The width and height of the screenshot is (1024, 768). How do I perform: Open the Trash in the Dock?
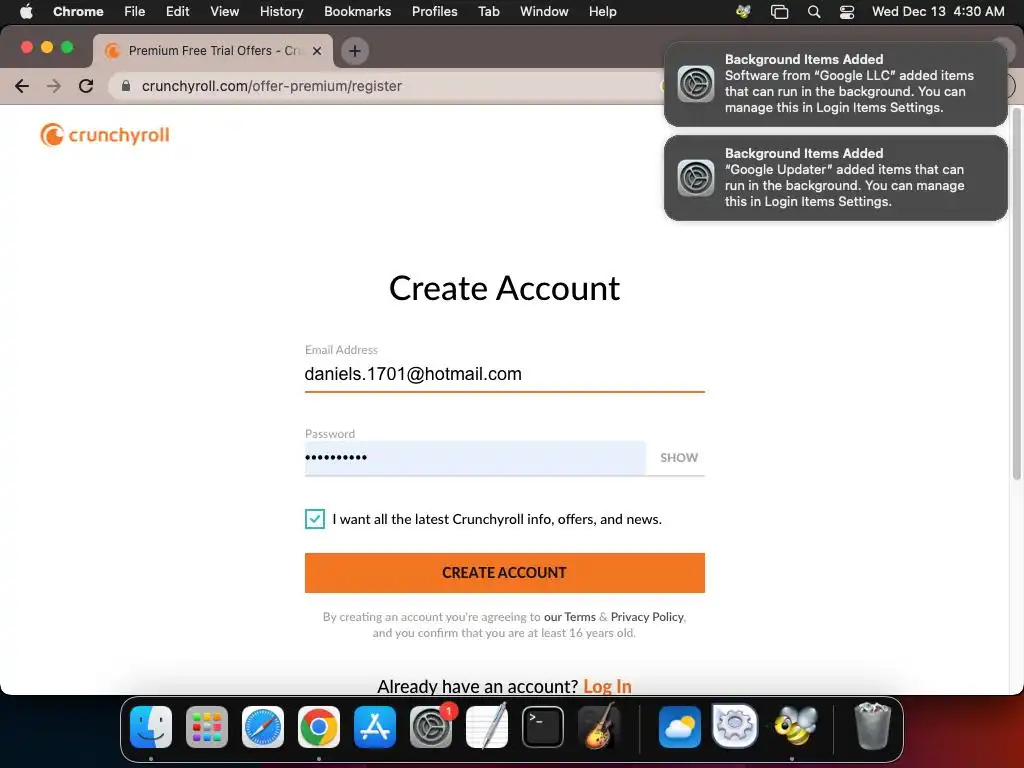(x=872, y=726)
